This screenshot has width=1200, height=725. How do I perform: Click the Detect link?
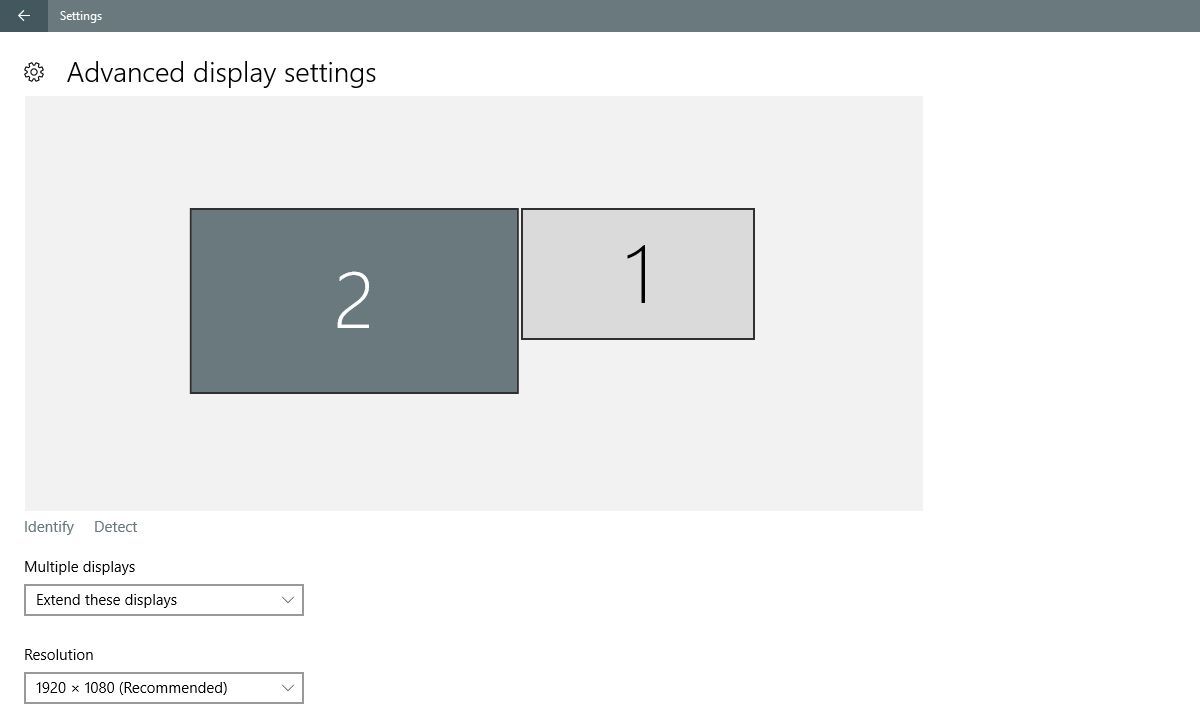pos(115,527)
